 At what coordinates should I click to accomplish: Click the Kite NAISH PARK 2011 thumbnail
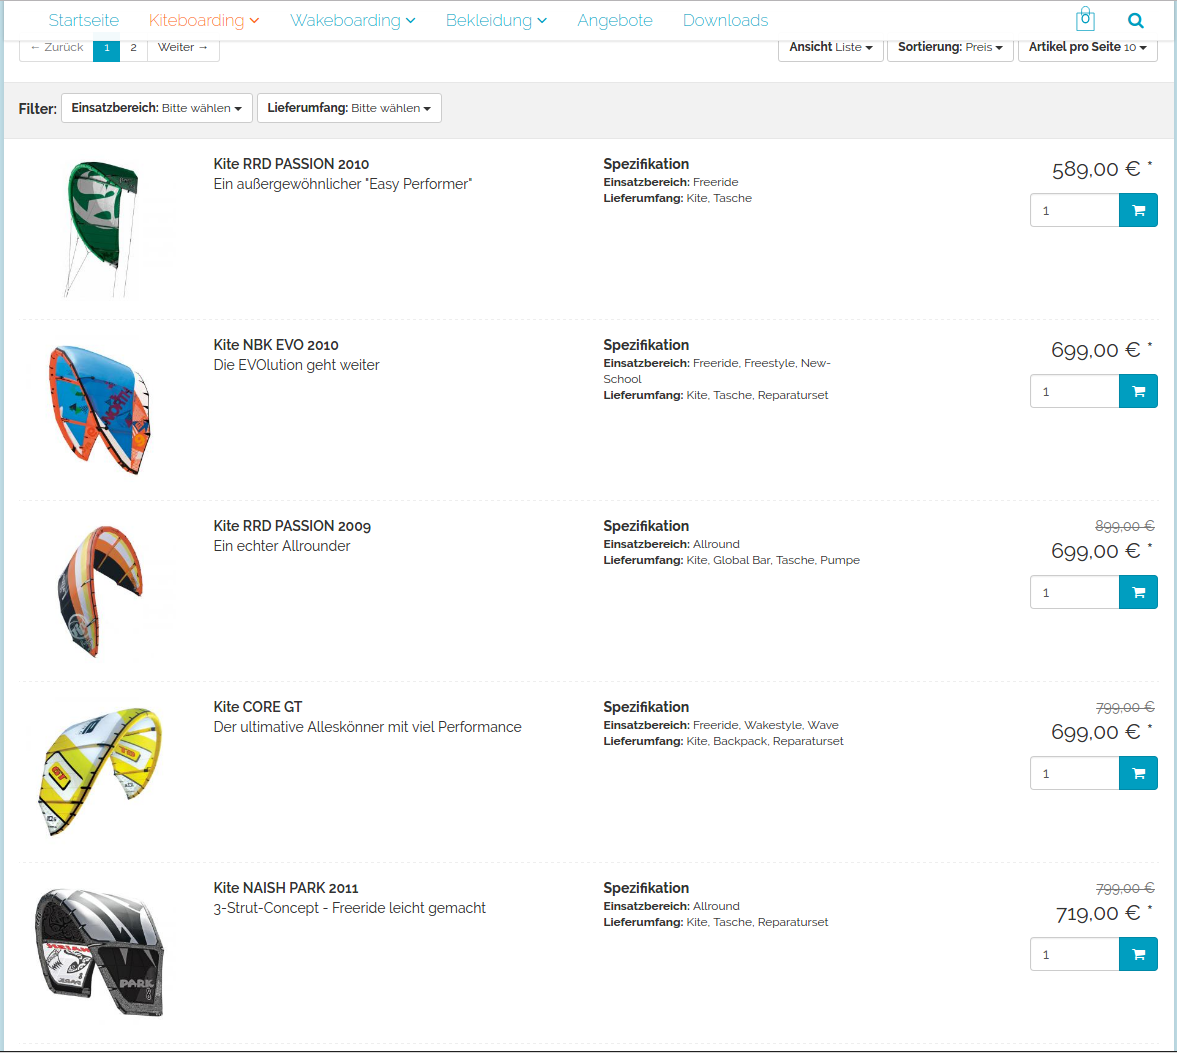coord(100,953)
